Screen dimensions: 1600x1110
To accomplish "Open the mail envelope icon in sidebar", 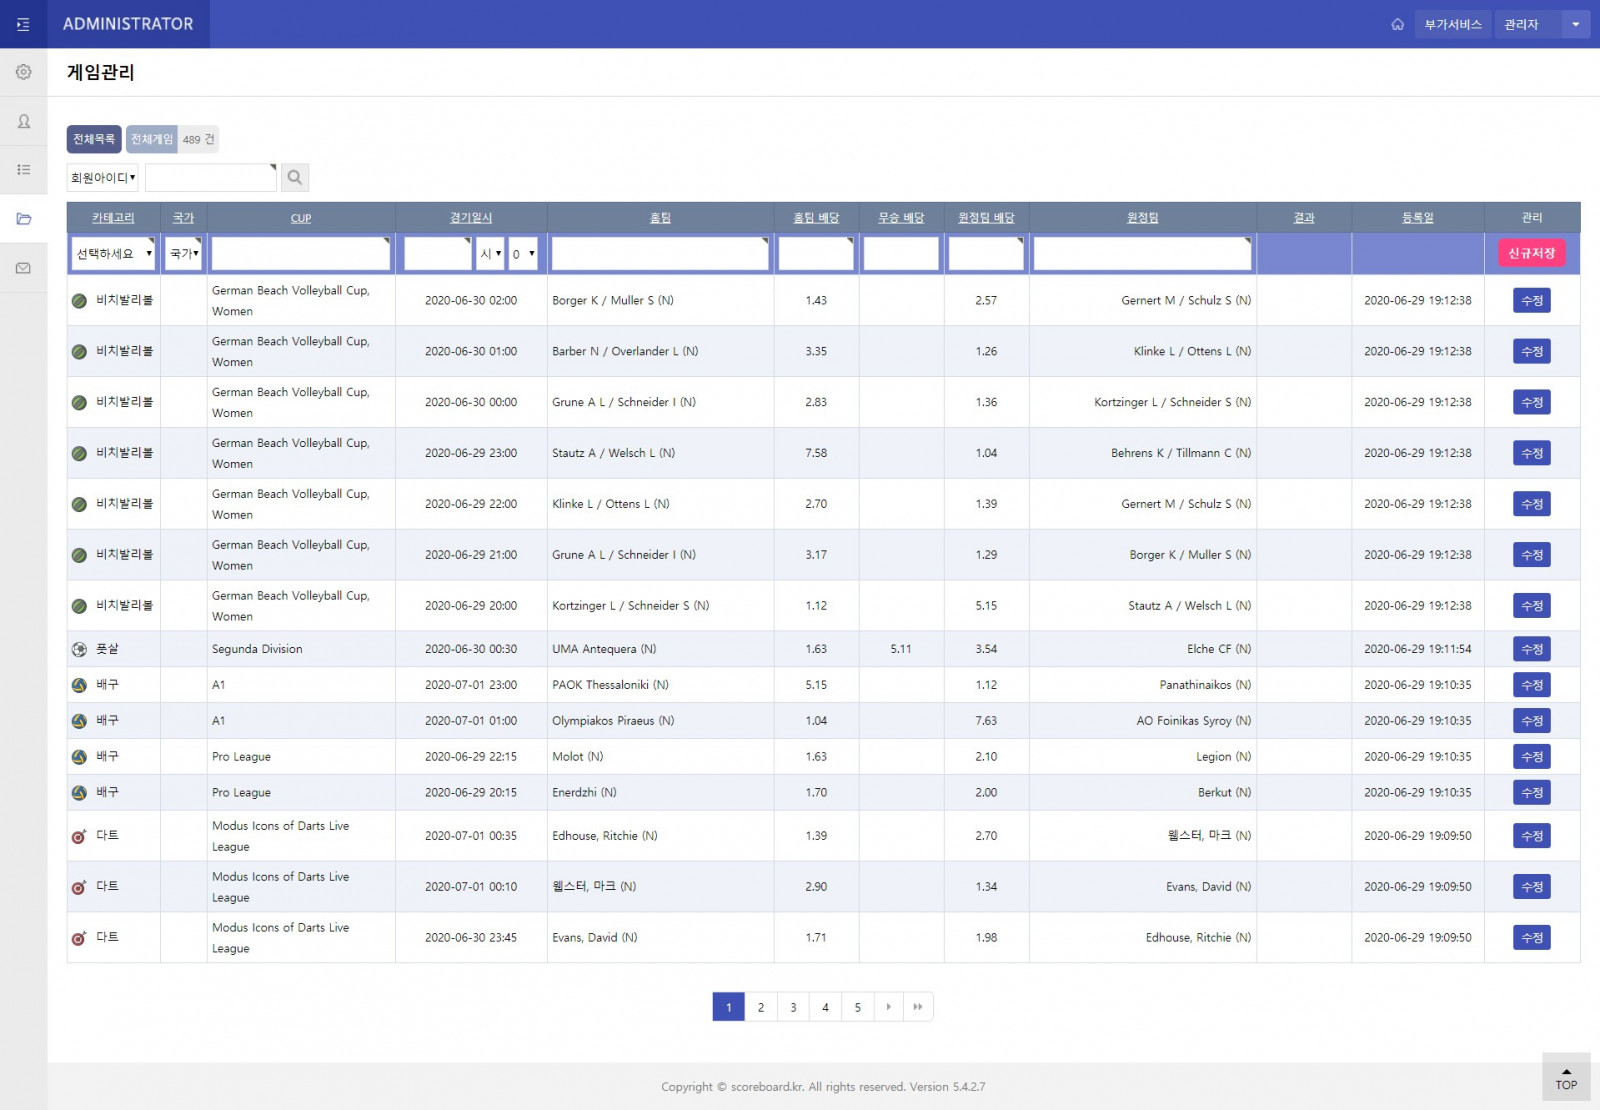I will (x=23, y=268).
